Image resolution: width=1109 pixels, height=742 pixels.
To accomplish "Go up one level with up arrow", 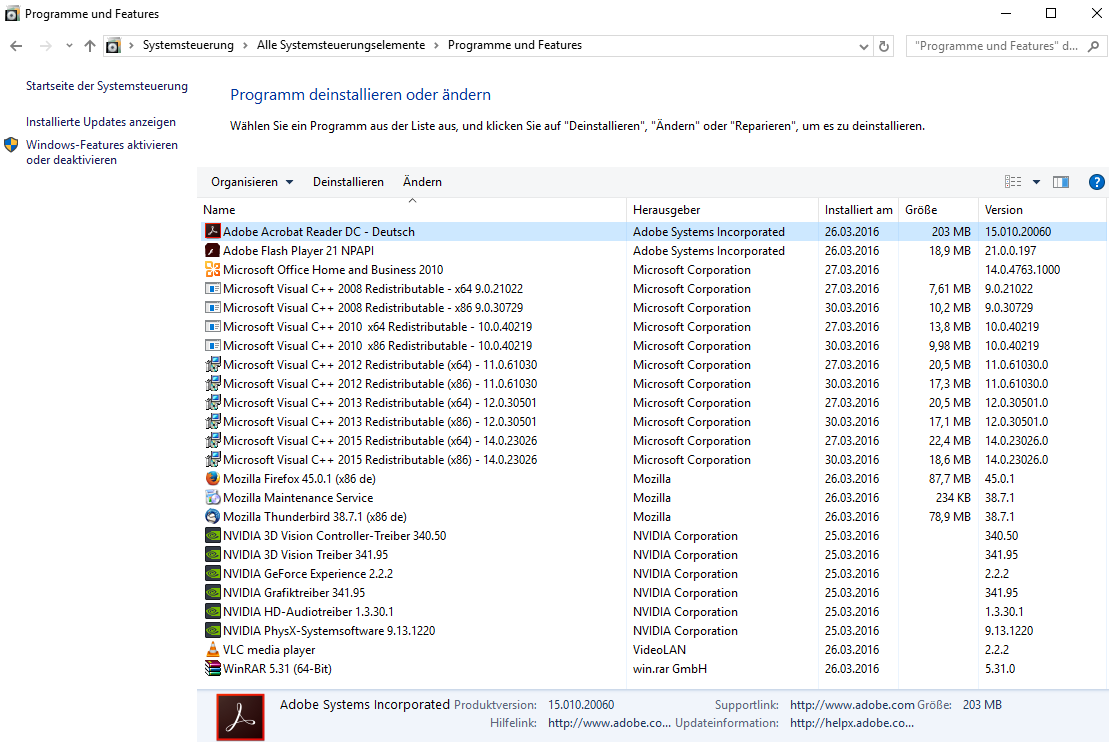I will 90,46.
